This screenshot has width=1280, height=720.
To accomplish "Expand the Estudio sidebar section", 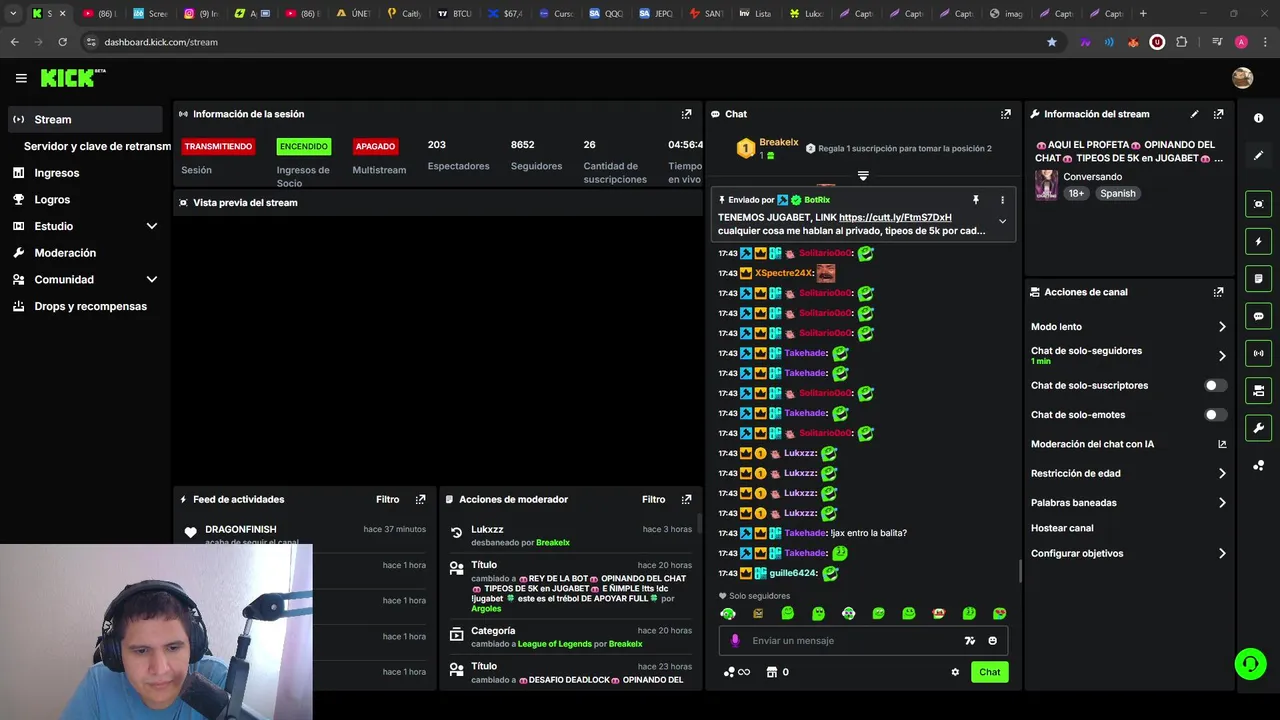I will 152,226.
